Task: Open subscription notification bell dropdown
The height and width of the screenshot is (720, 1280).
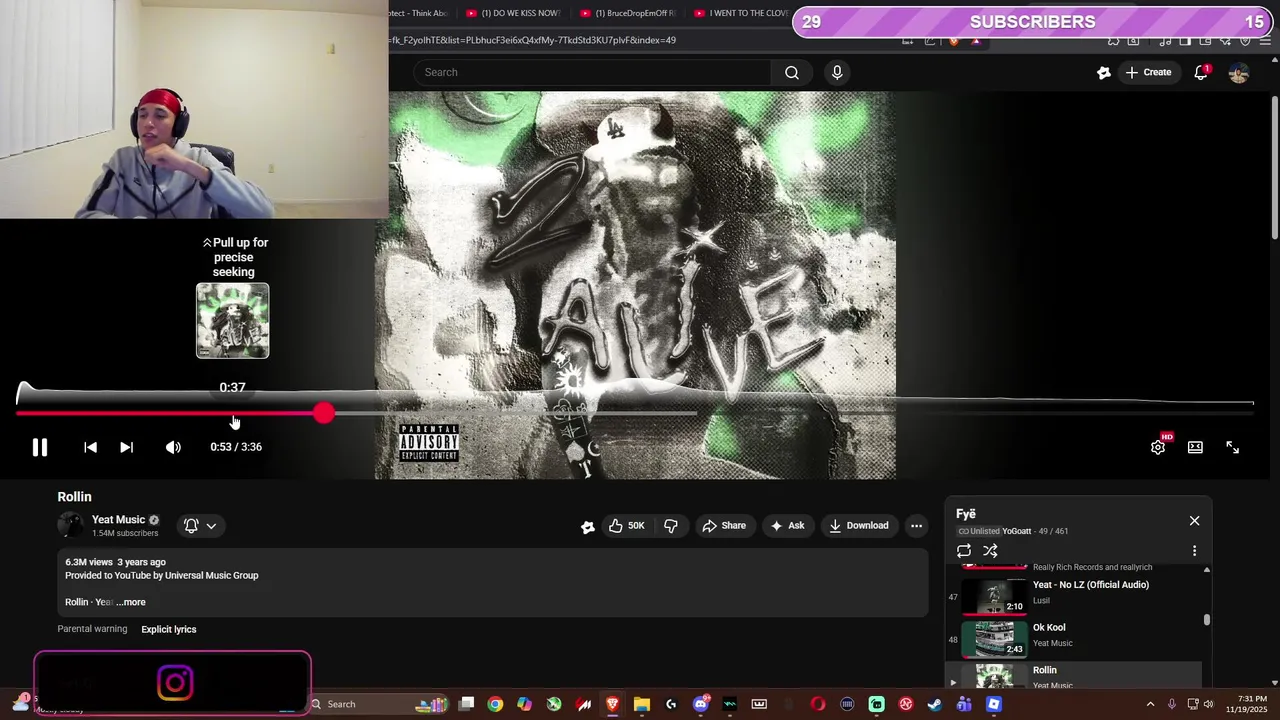Action: pyautogui.click(x=200, y=525)
